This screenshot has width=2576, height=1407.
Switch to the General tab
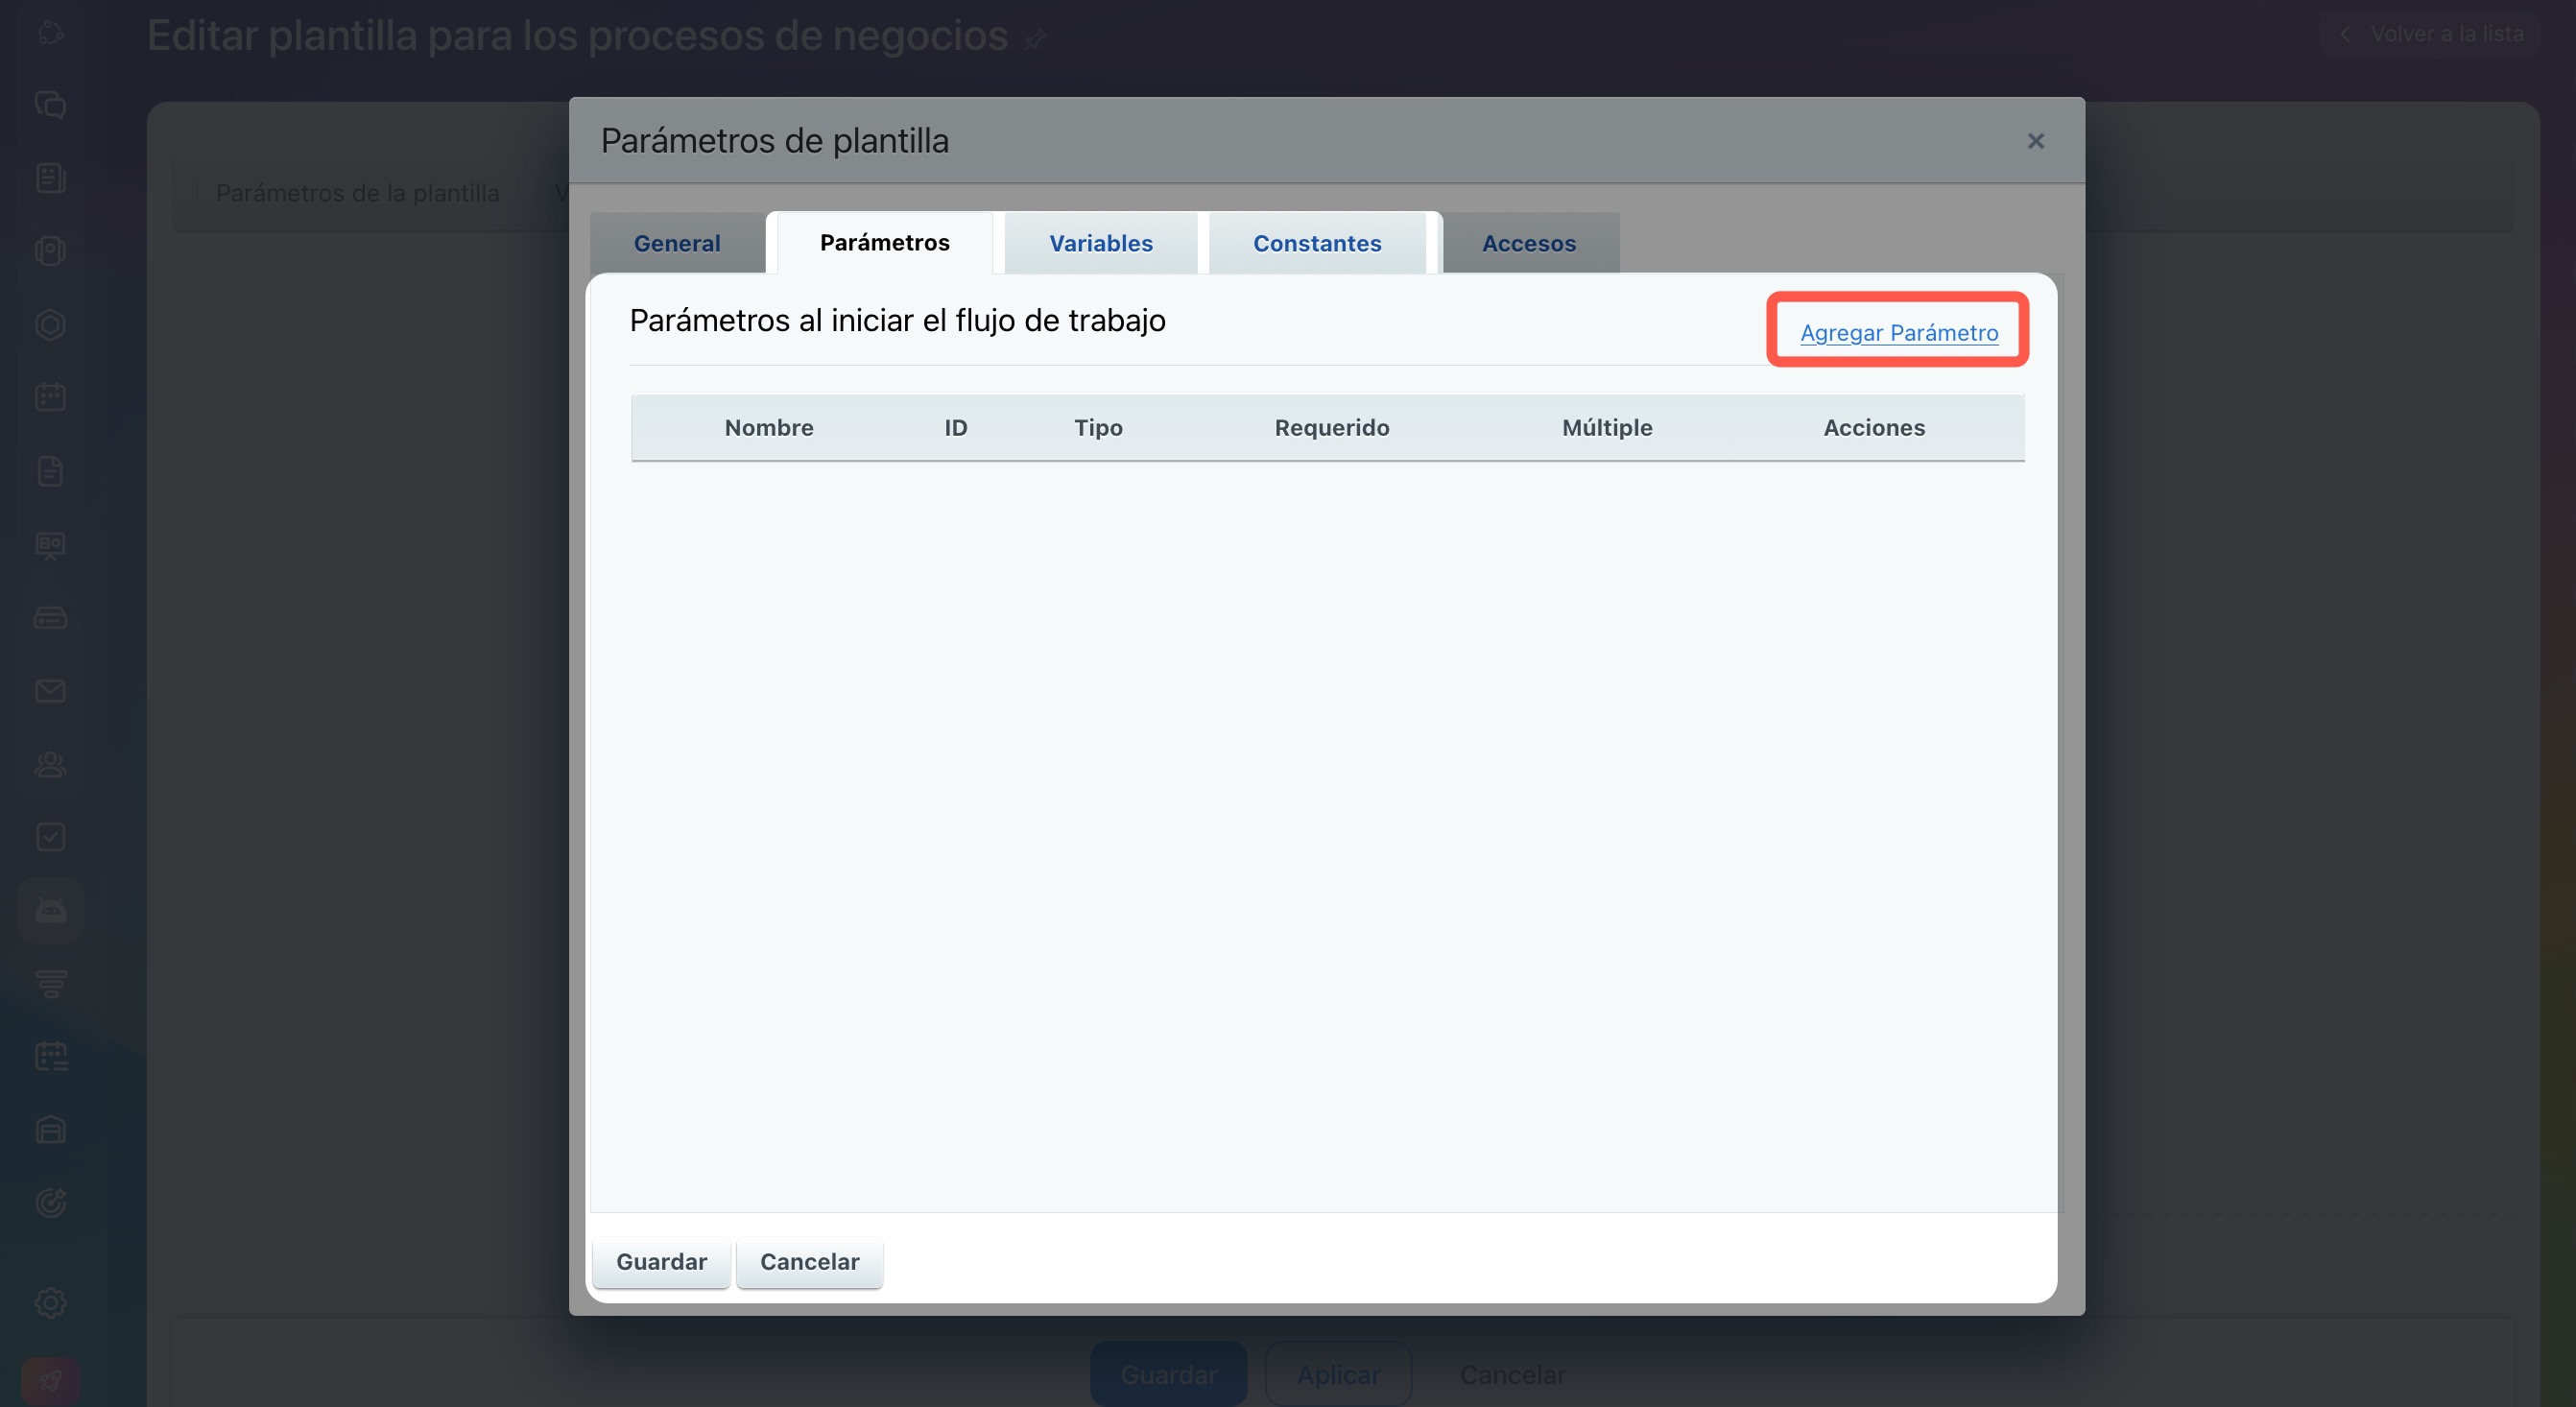677,243
